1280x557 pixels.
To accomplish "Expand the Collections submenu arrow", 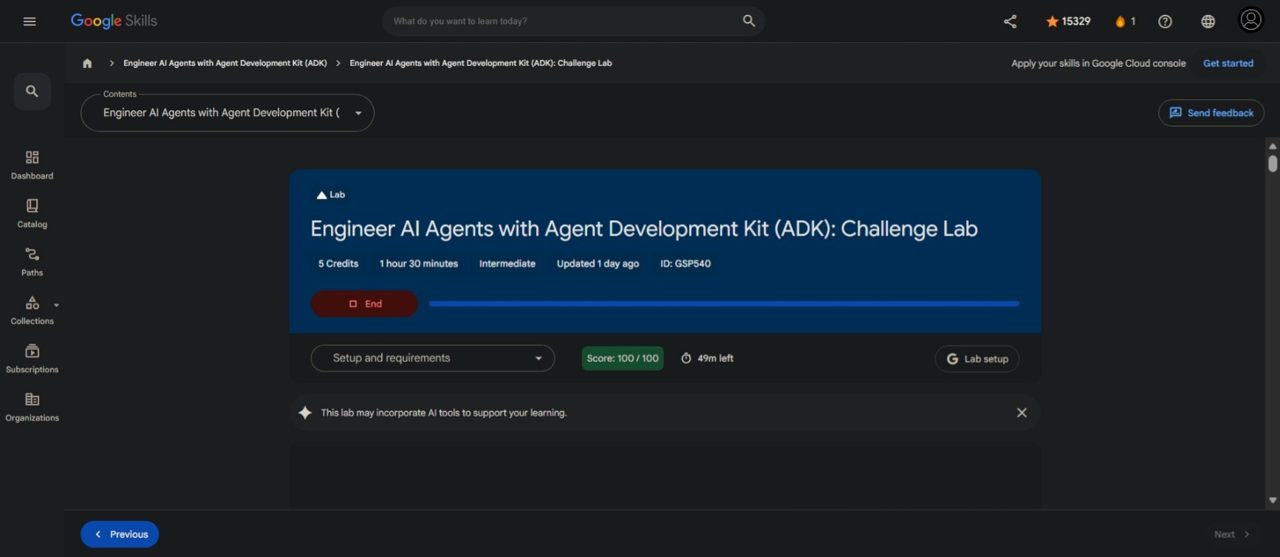I will (57, 305).
